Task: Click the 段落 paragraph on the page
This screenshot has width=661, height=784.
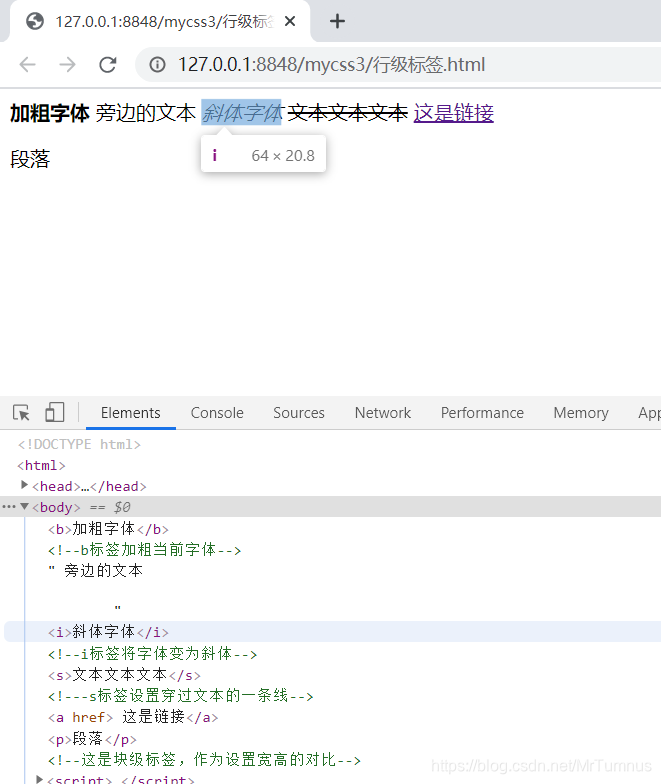Action: (30, 159)
